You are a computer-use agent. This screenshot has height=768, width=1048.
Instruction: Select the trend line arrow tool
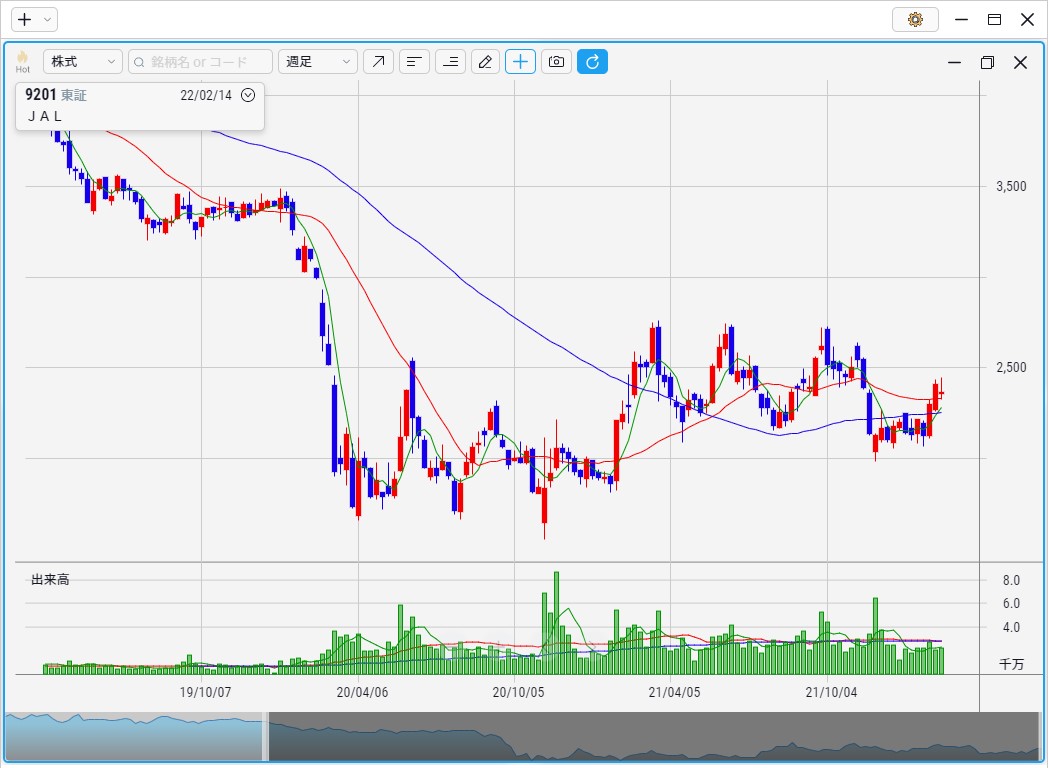click(378, 62)
